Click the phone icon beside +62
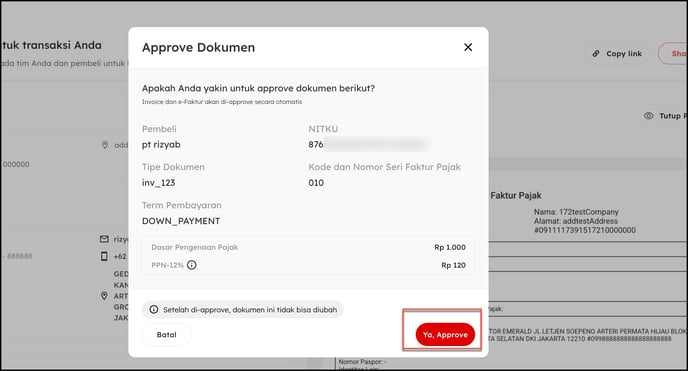 pyautogui.click(x=104, y=256)
